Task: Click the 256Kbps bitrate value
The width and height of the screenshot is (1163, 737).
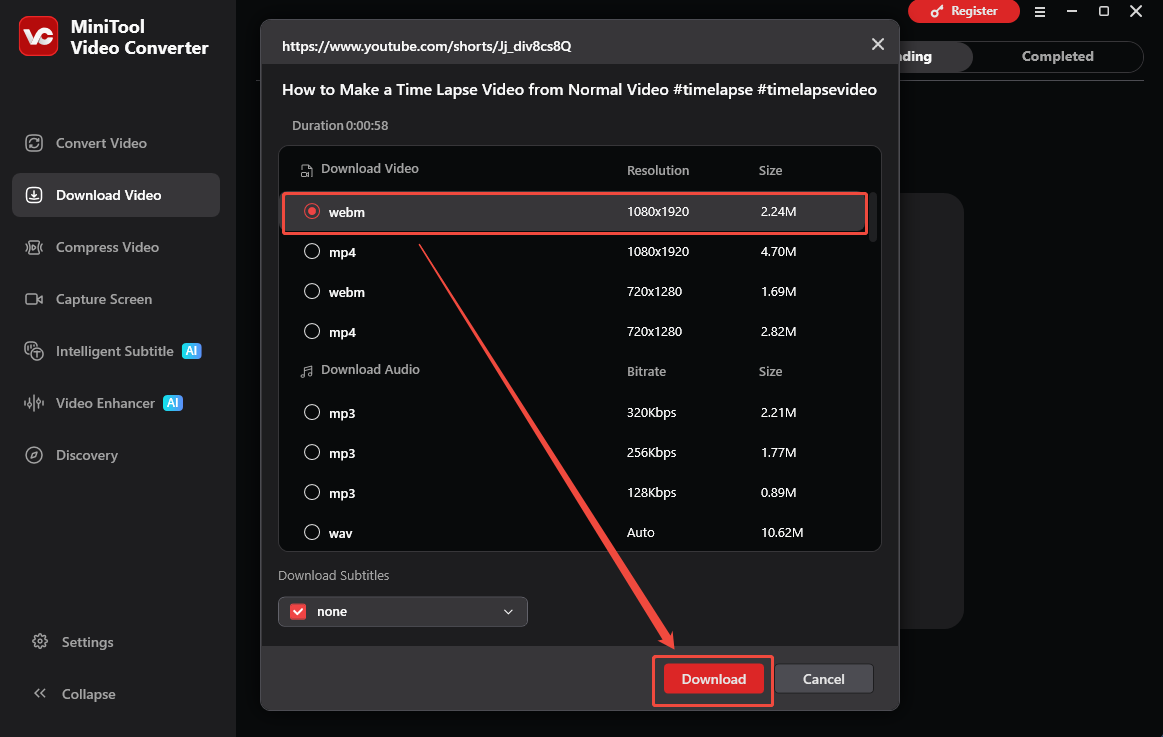Action: click(x=651, y=452)
